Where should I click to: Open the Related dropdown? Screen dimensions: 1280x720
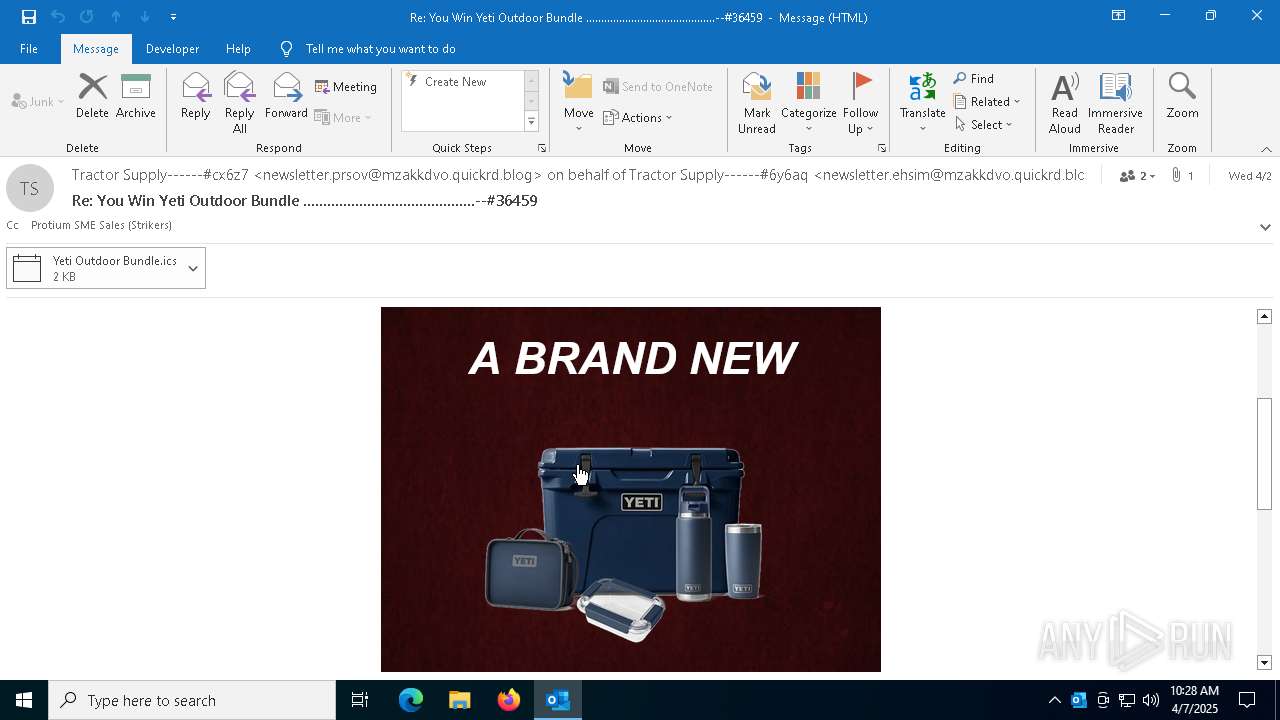point(987,102)
